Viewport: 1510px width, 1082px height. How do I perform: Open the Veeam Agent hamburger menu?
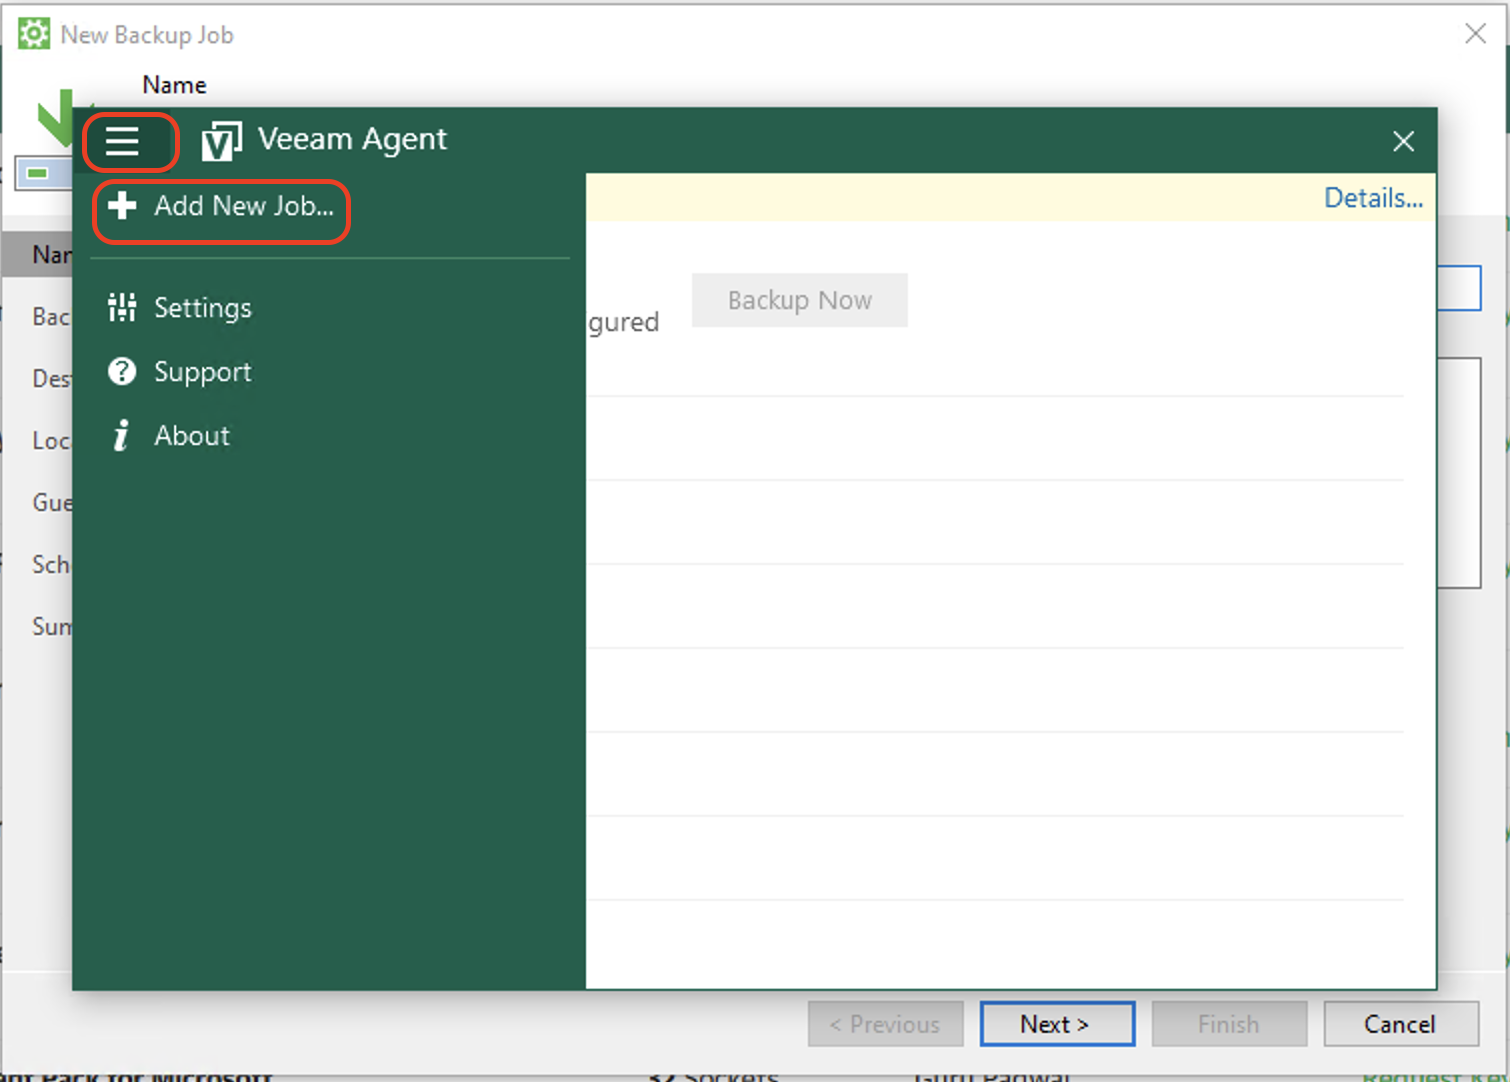pyautogui.click(x=122, y=141)
